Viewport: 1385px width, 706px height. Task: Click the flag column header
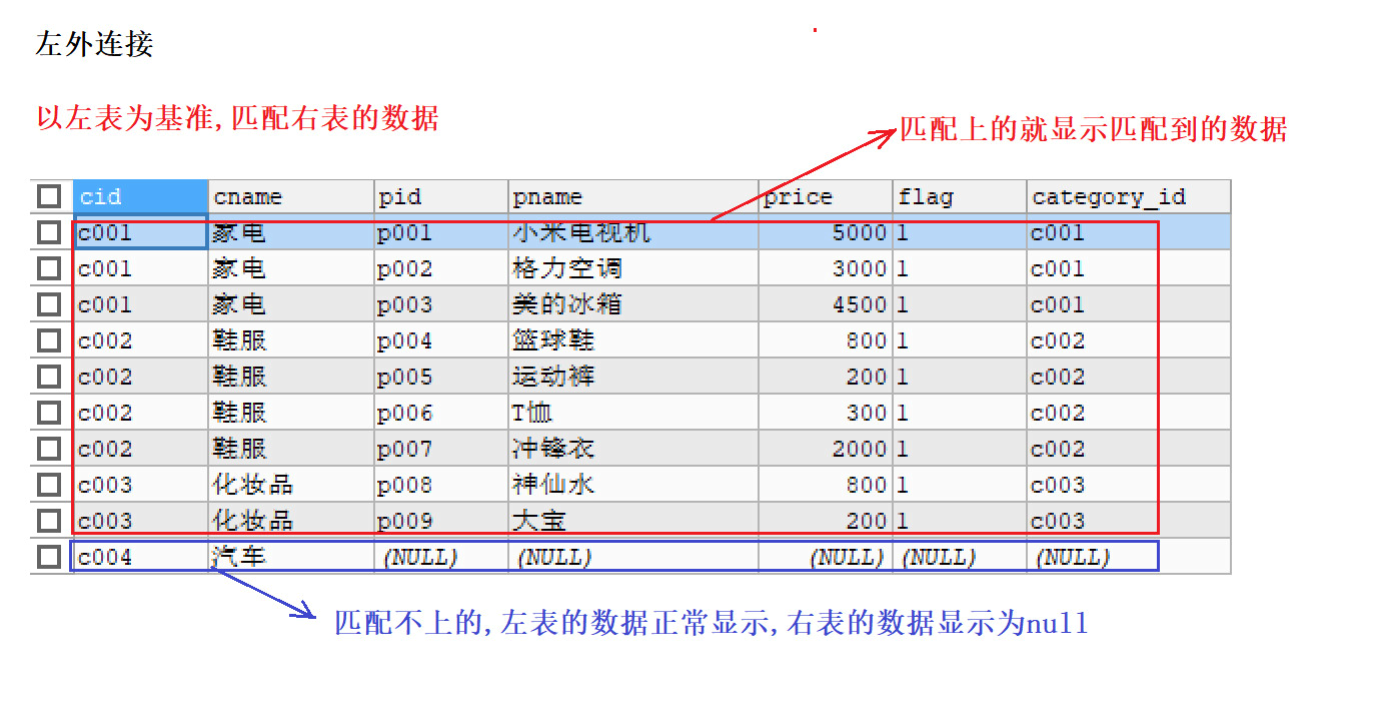point(959,196)
